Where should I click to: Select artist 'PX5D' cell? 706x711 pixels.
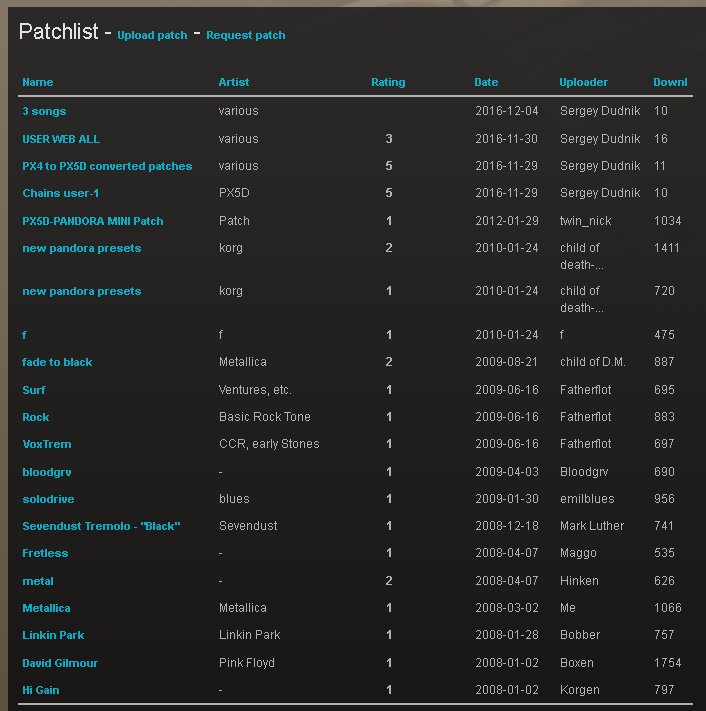(x=234, y=193)
